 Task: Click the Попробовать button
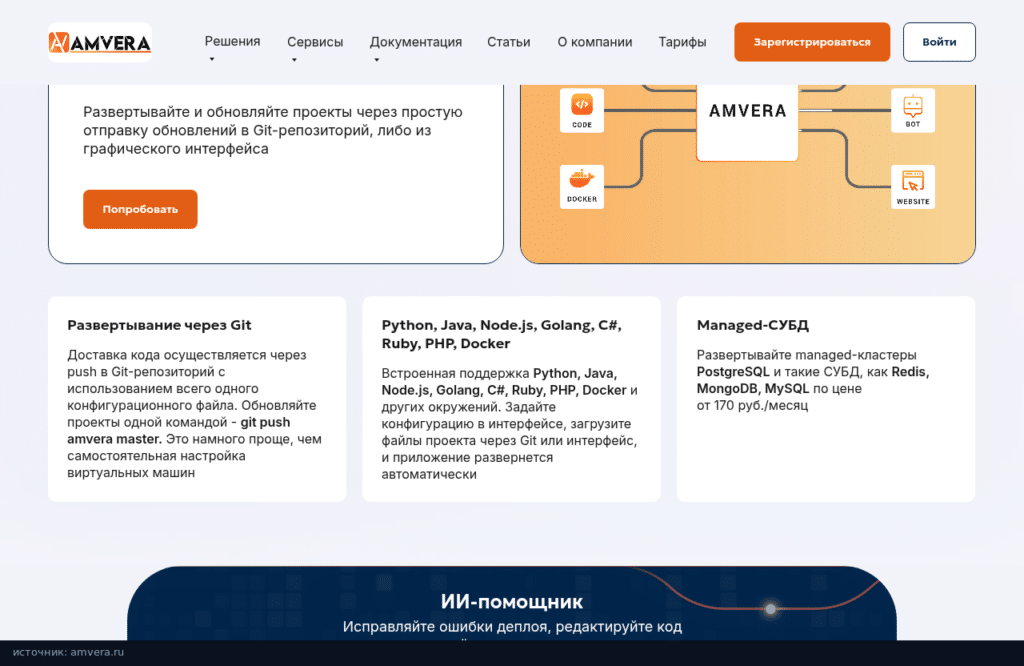click(140, 209)
